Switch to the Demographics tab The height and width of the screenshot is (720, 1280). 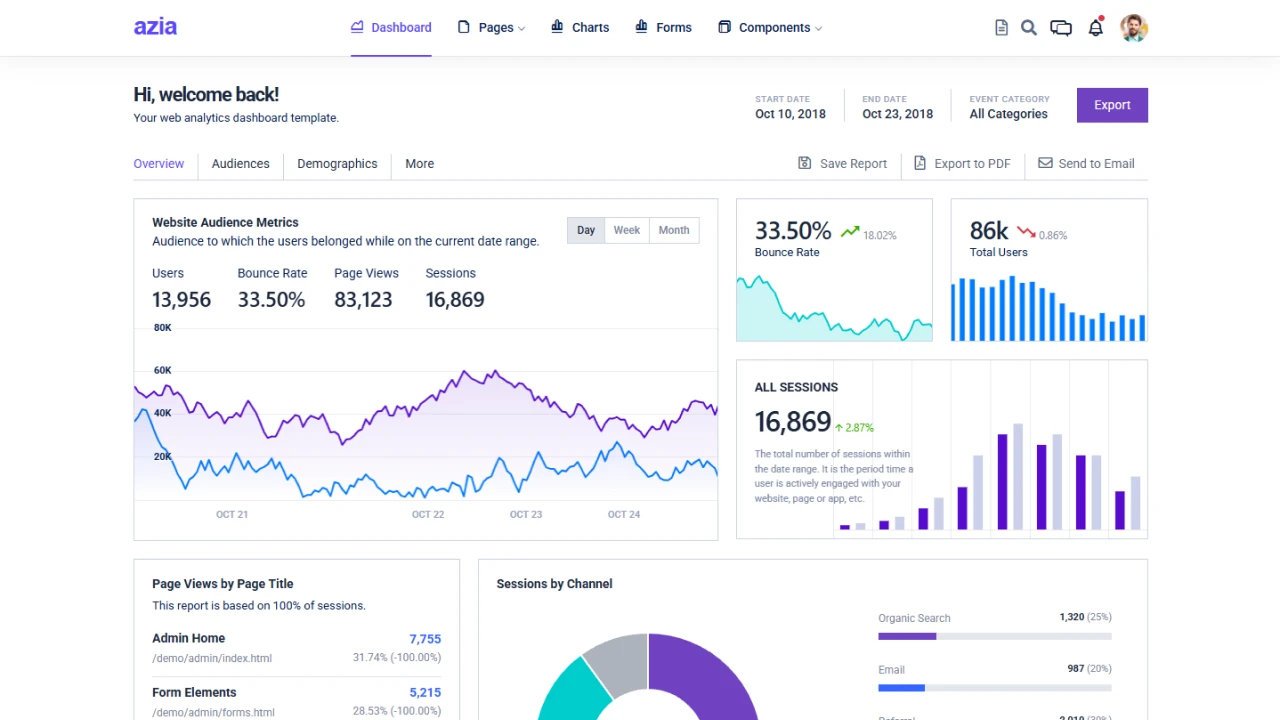337,164
